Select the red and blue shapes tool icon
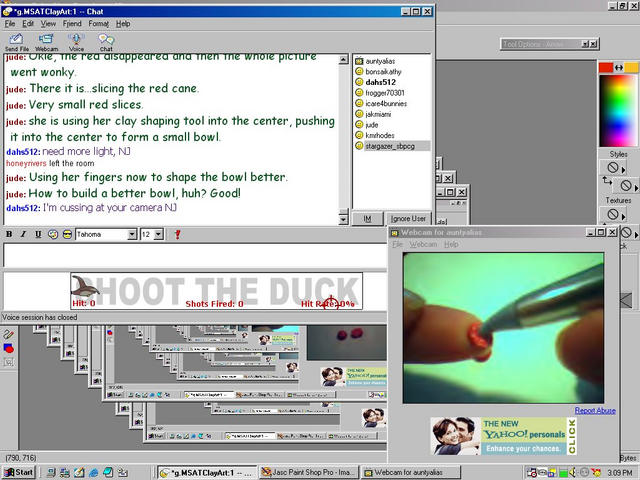The image size is (640, 480). [8, 348]
